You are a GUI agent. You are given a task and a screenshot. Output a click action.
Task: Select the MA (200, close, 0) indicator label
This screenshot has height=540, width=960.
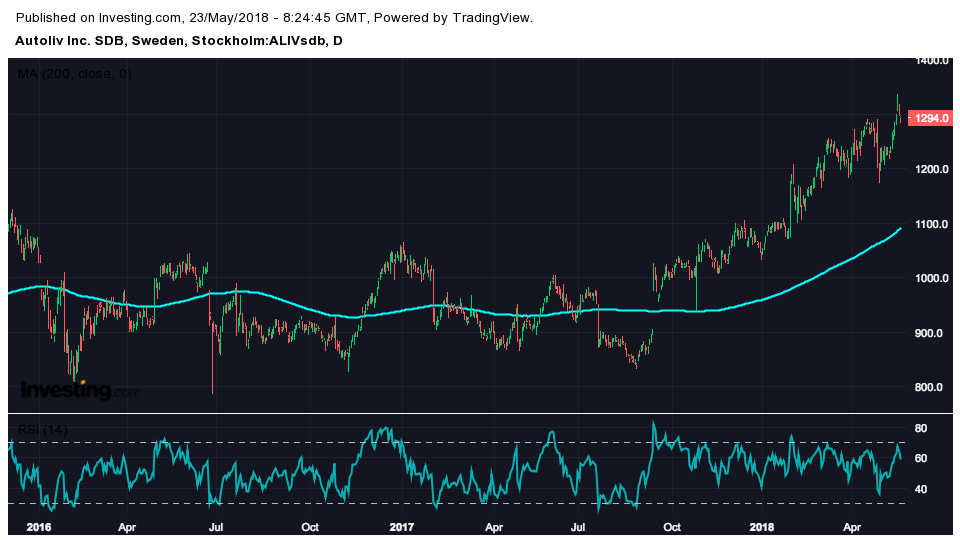(75, 74)
